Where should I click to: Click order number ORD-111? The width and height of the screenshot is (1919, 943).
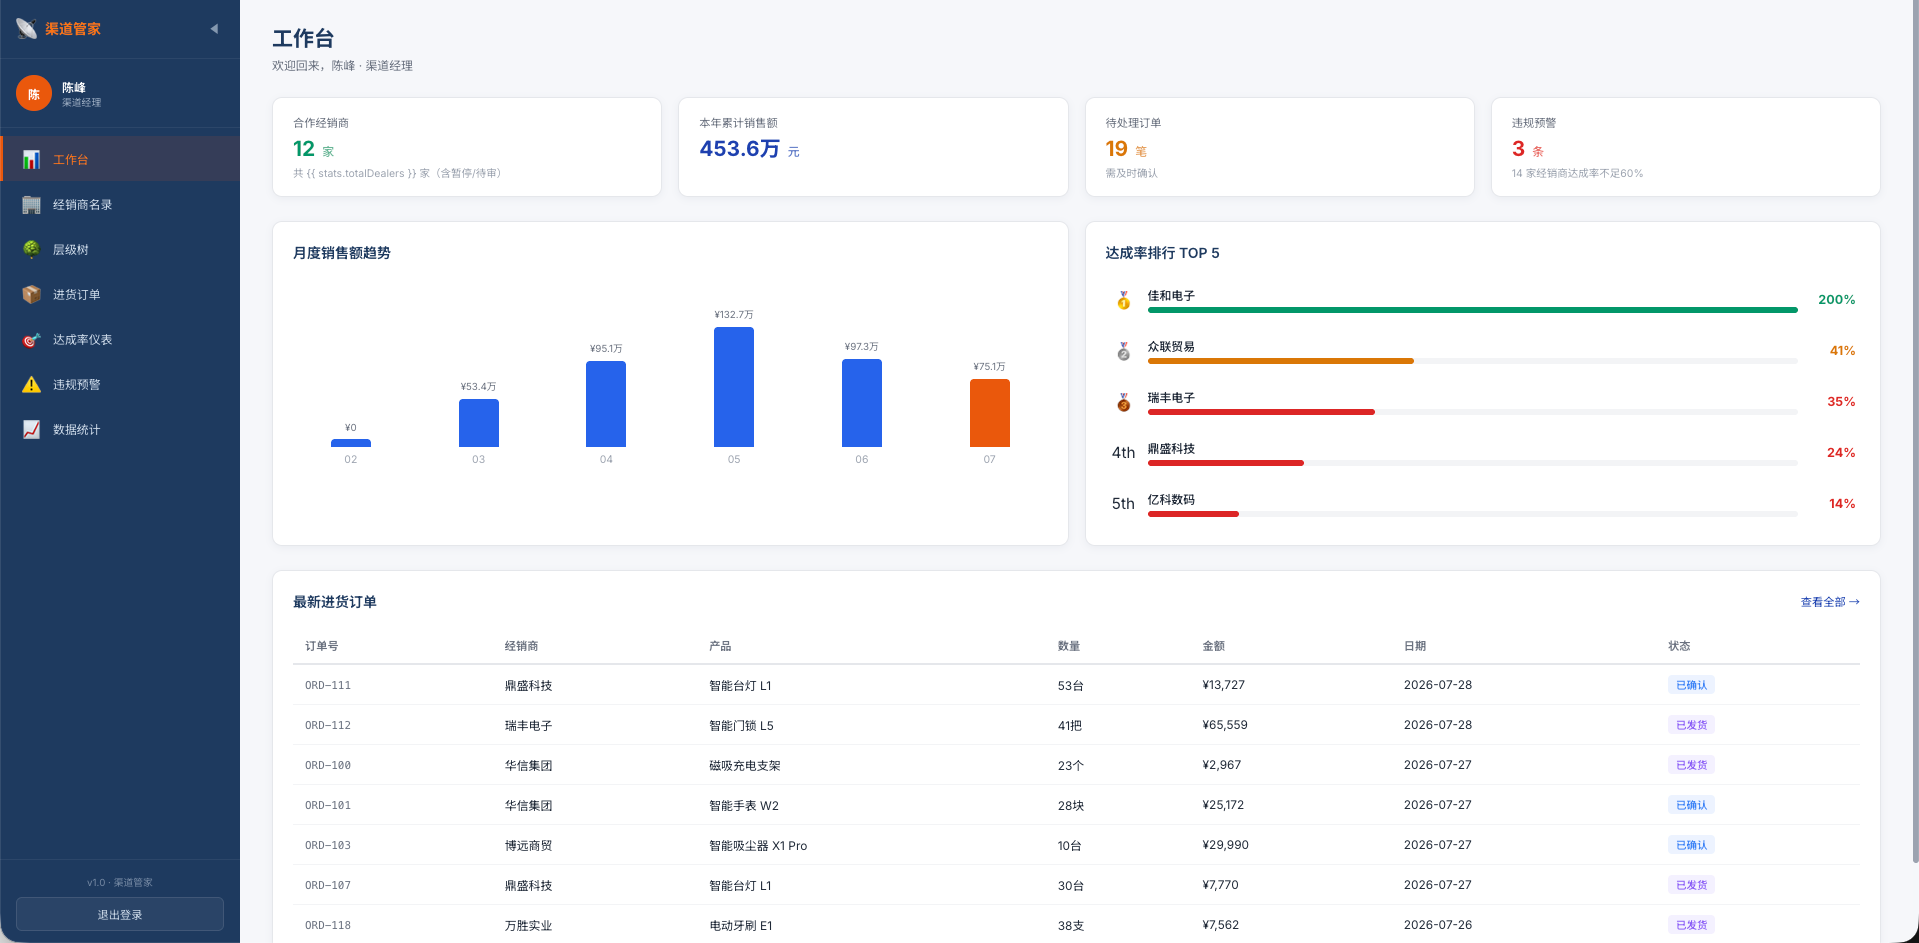pos(328,685)
